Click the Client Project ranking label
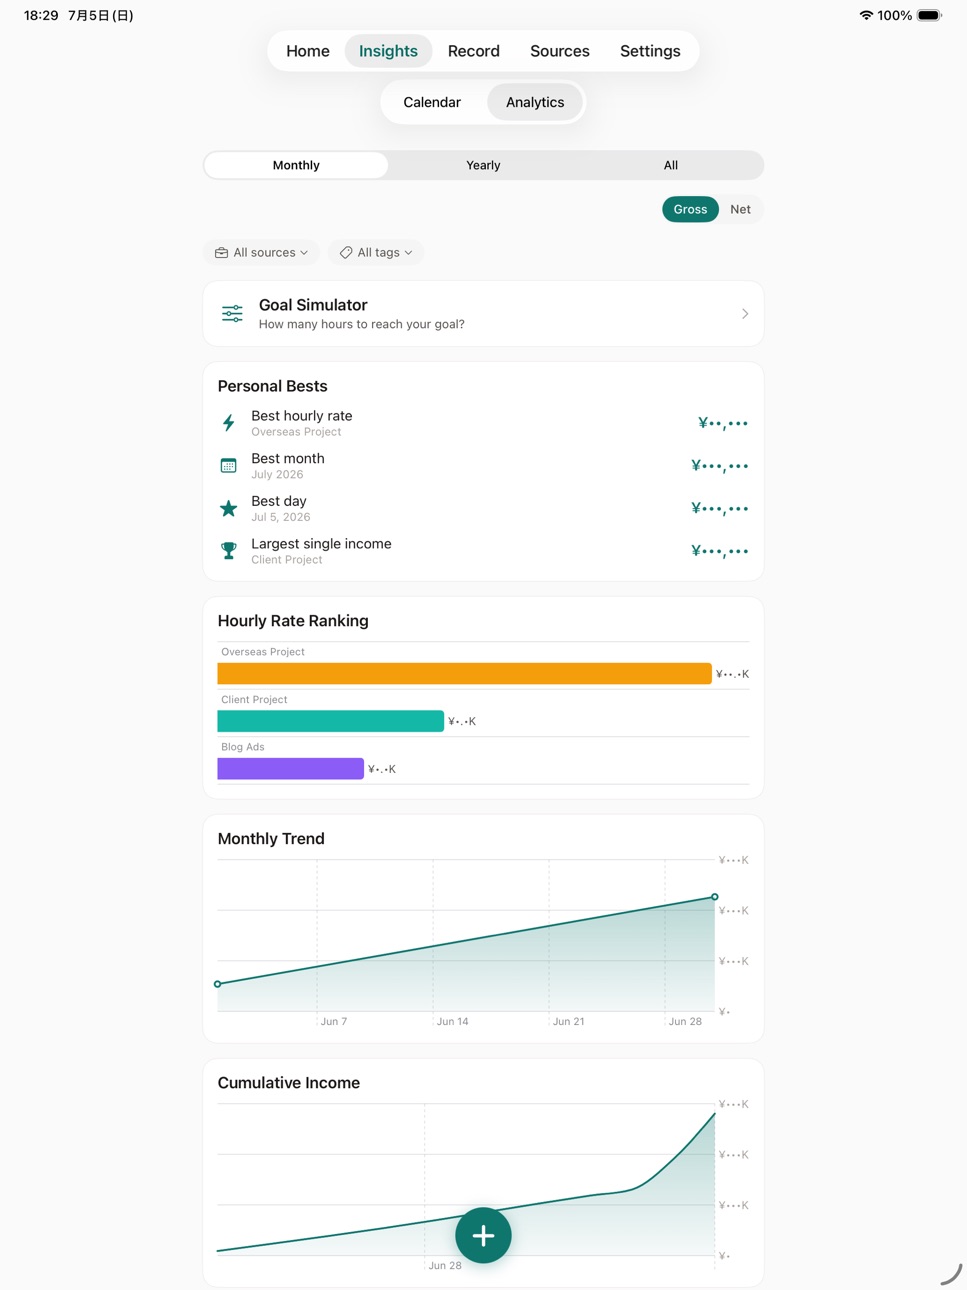The height and width of the screenshot is (1290, 967). tap(254, 700)
